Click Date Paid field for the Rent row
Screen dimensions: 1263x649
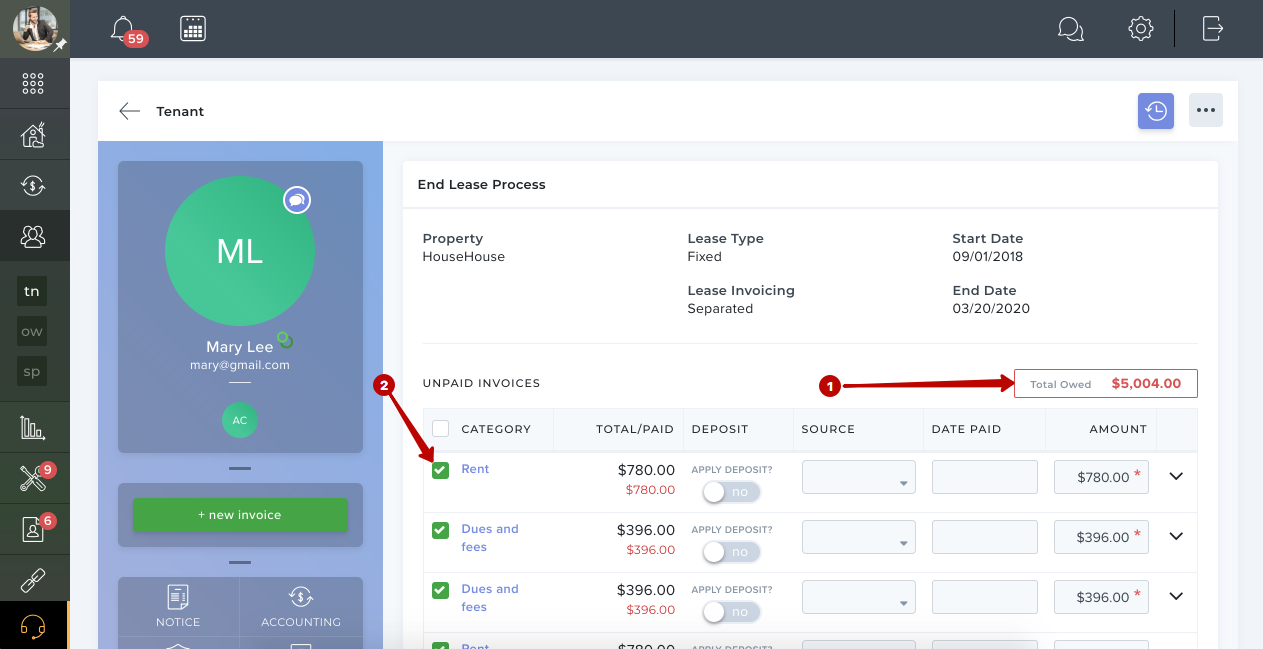(x=985, y=477)
